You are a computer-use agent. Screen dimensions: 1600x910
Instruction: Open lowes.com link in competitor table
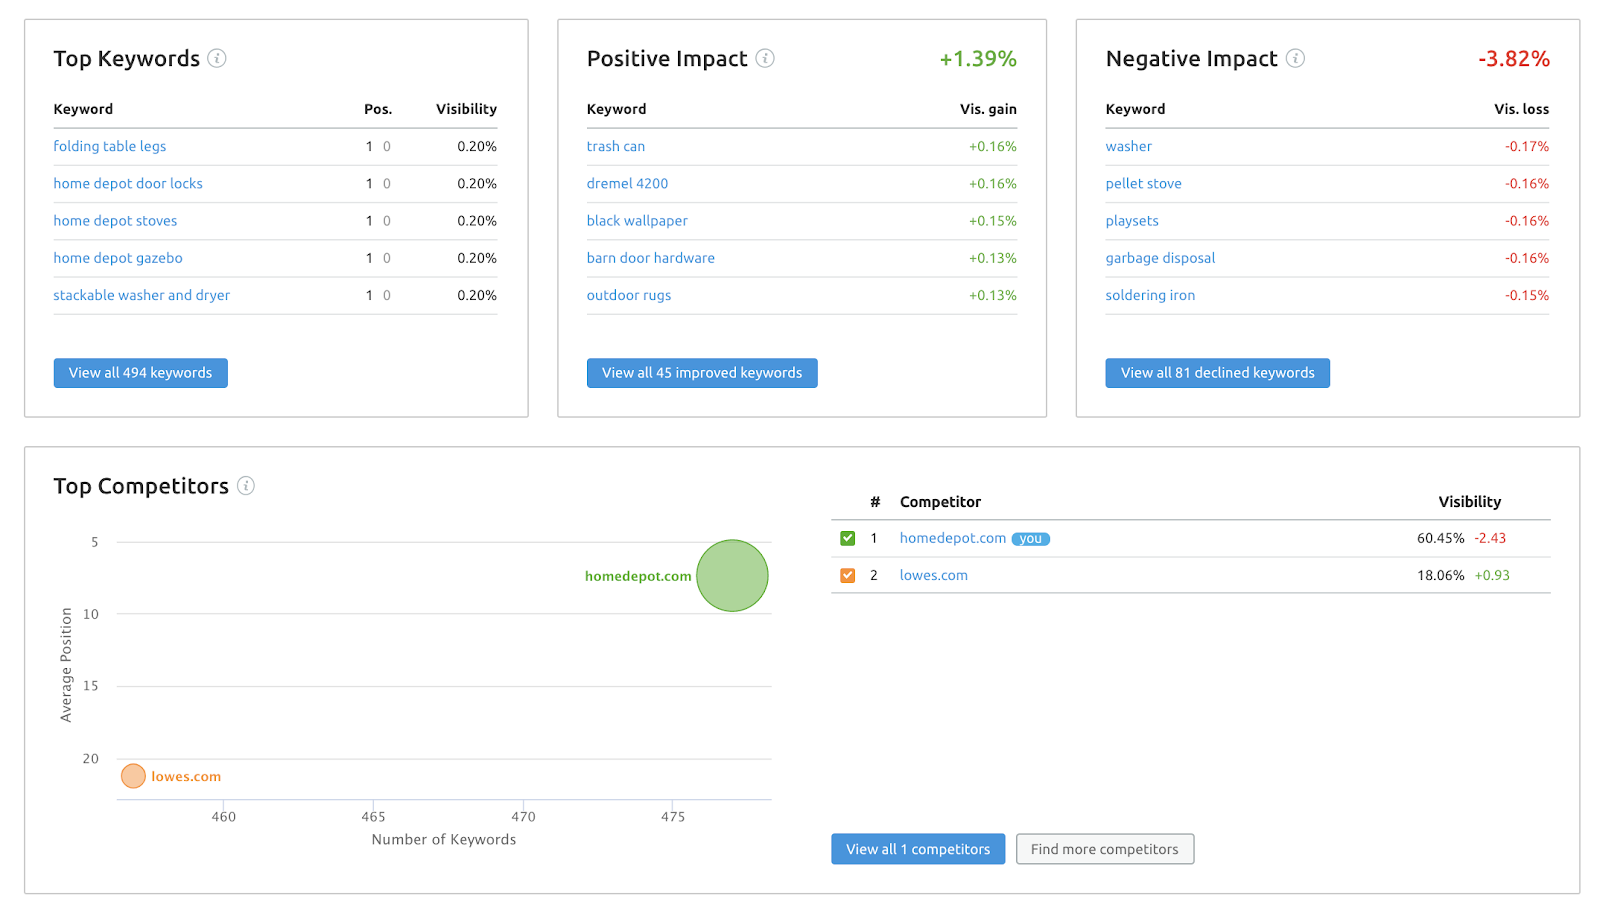pos(933,576)
